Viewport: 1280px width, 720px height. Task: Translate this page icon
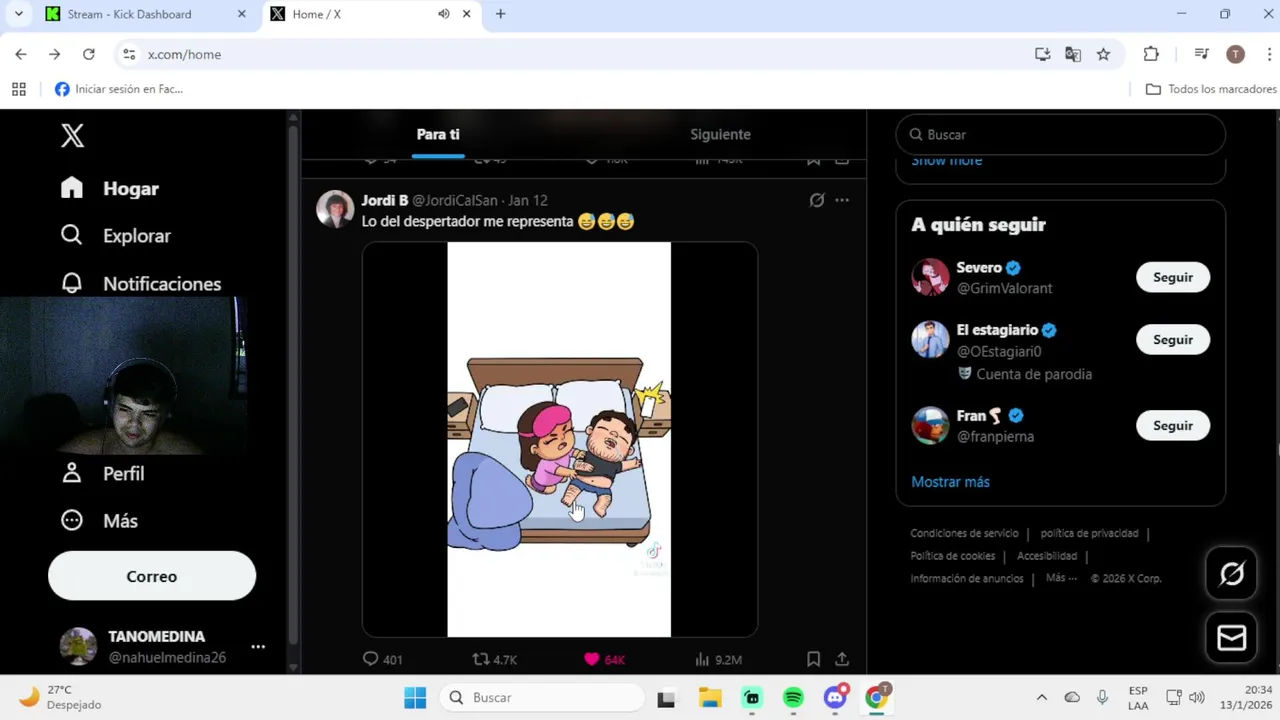[x=1073, y=54]
